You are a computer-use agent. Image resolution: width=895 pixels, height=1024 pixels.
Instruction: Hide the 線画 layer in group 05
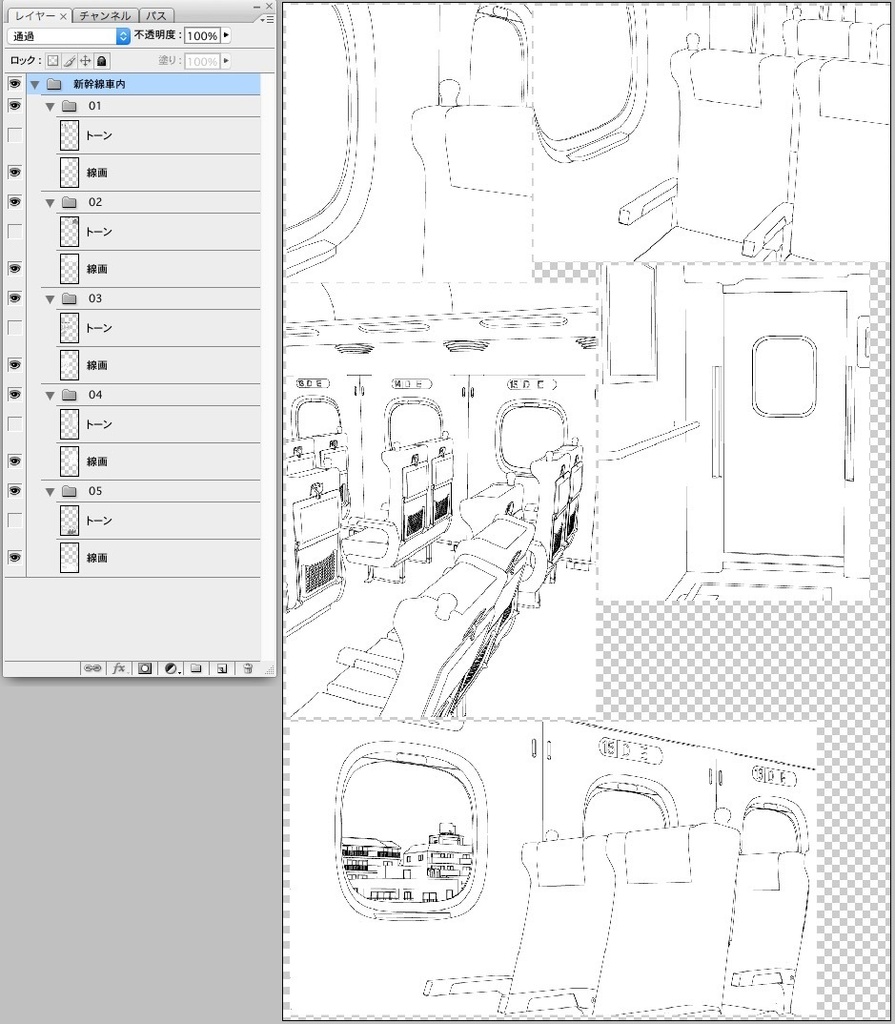(13, 558)
